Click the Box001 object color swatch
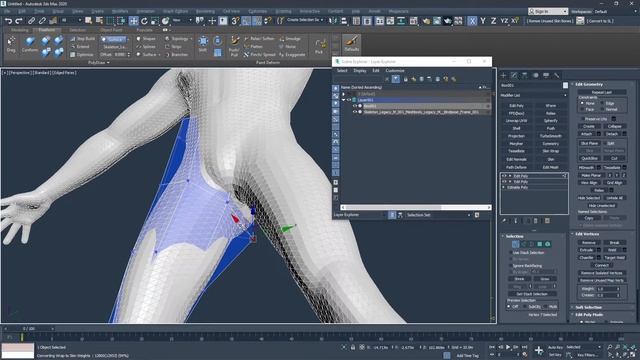Screen dimensions: 640x360 point(565,85)
